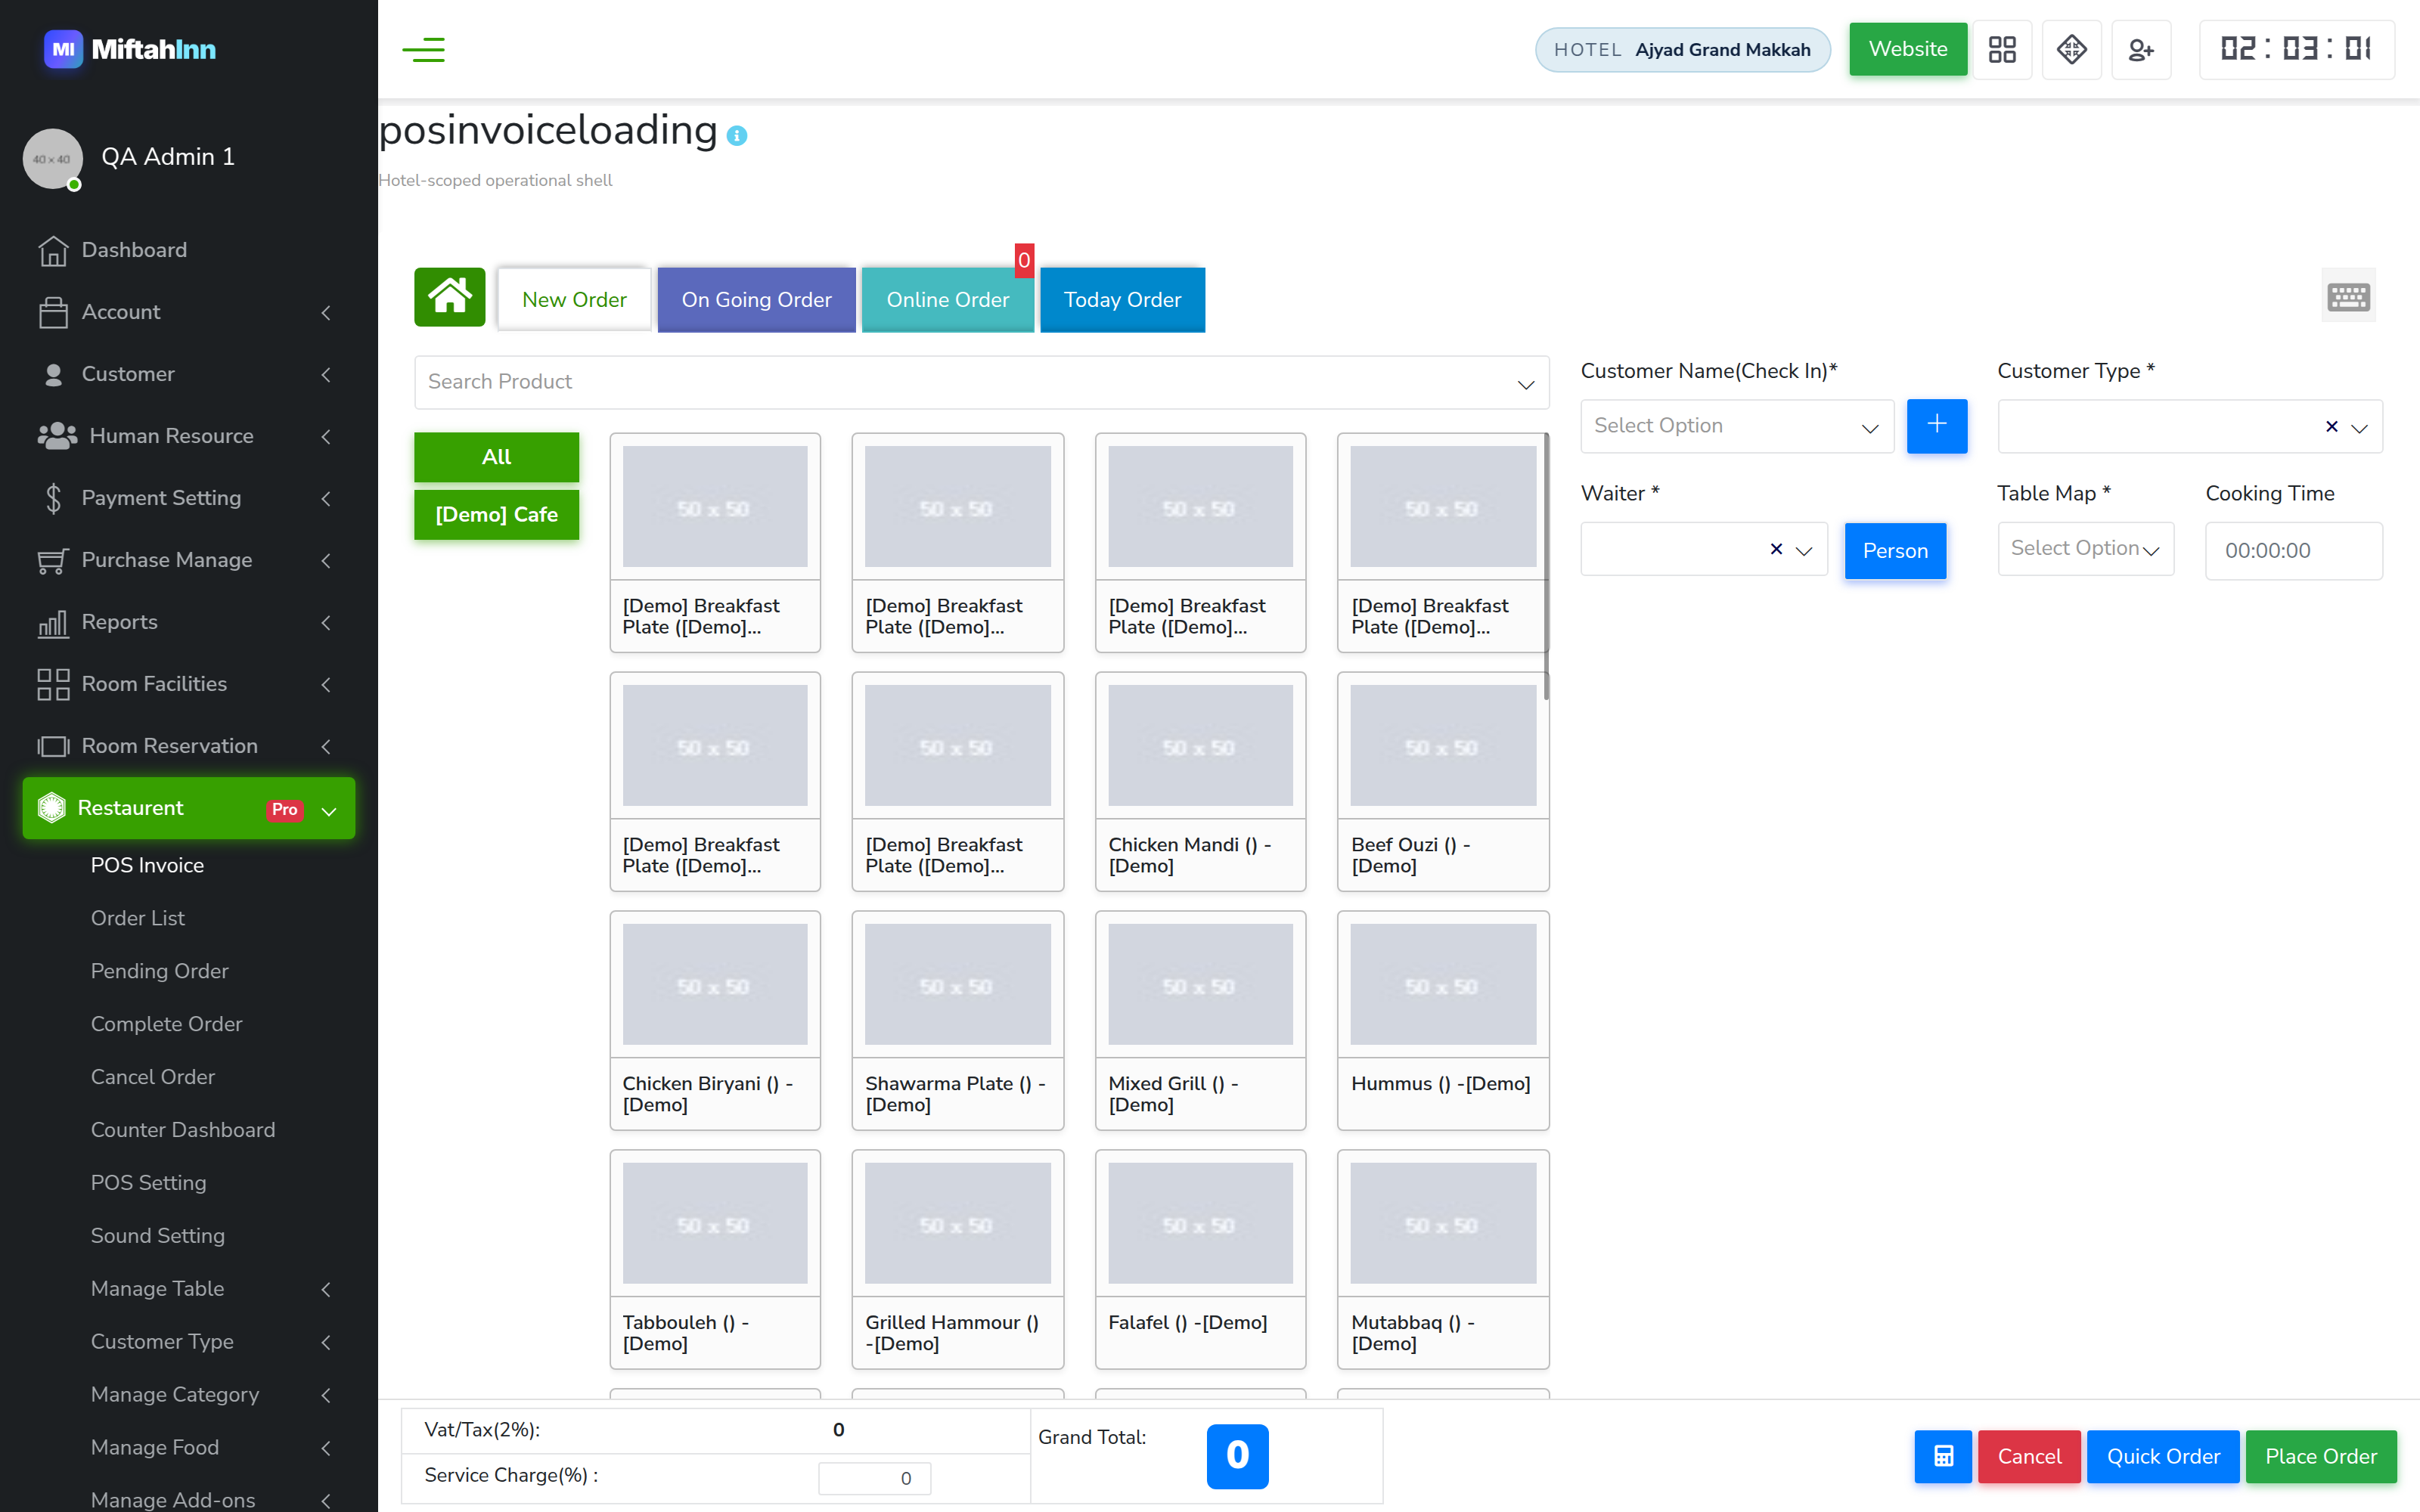
Task: Click the Quick Order button
Action: click(2163, 1456)
